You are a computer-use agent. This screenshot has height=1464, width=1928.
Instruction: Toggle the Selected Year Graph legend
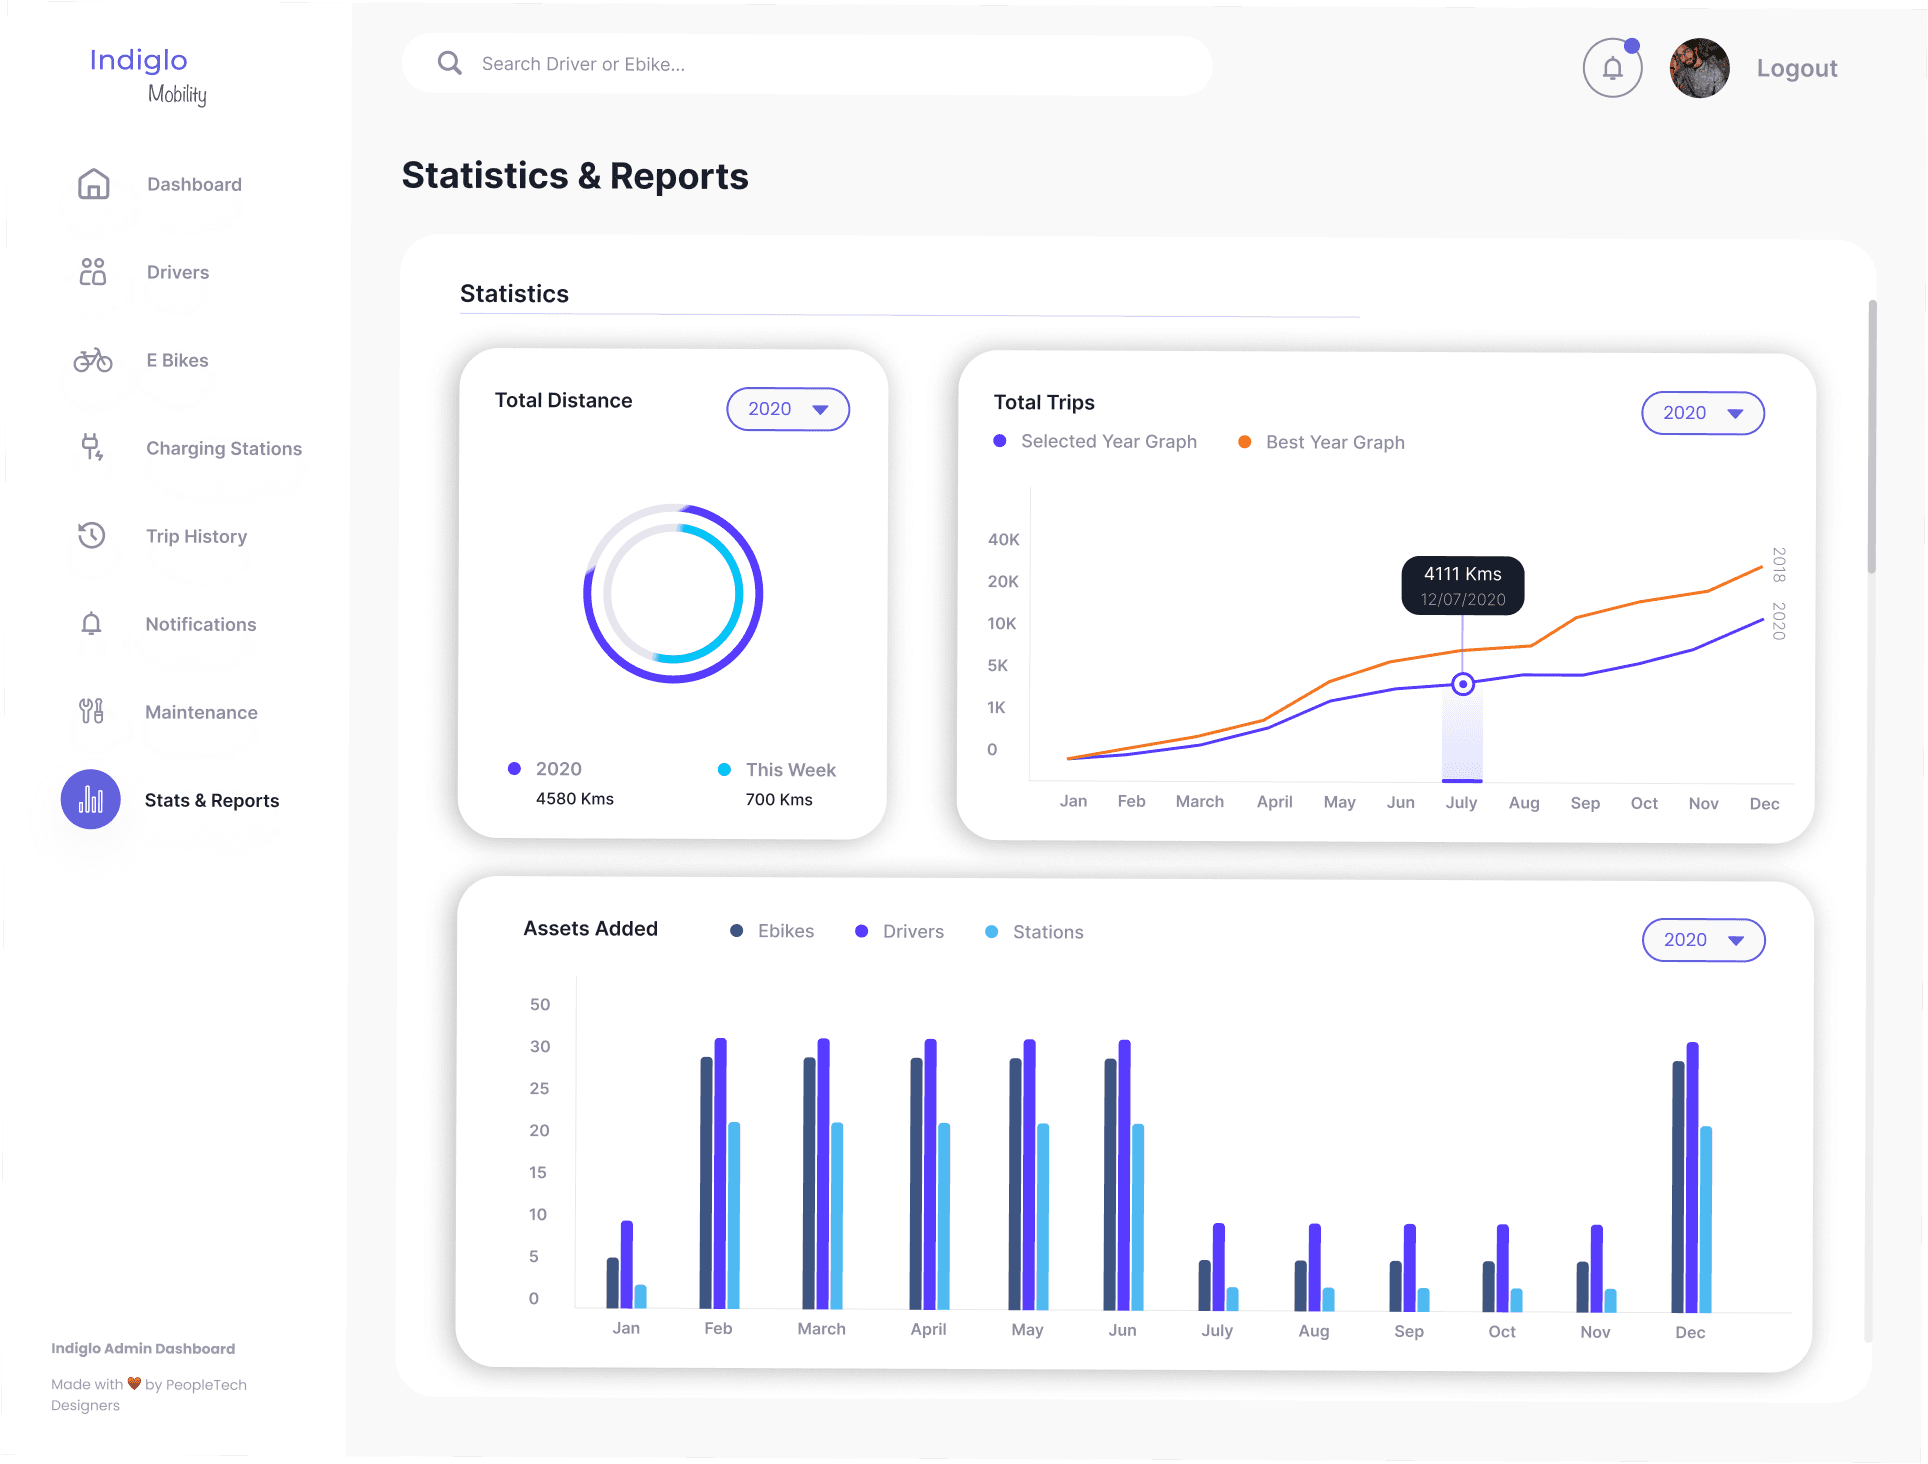[1095, 441]
